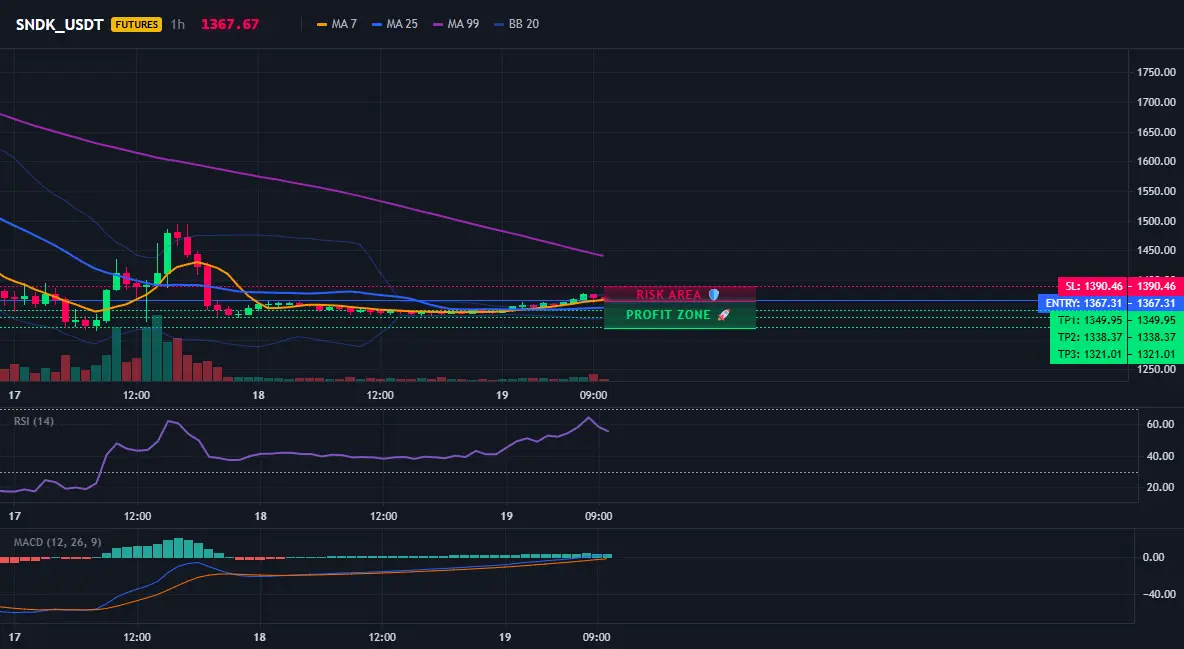1184x649 pixels.
Task: Click the 20.00 RSI axis value
Action: pos(1160,487)
